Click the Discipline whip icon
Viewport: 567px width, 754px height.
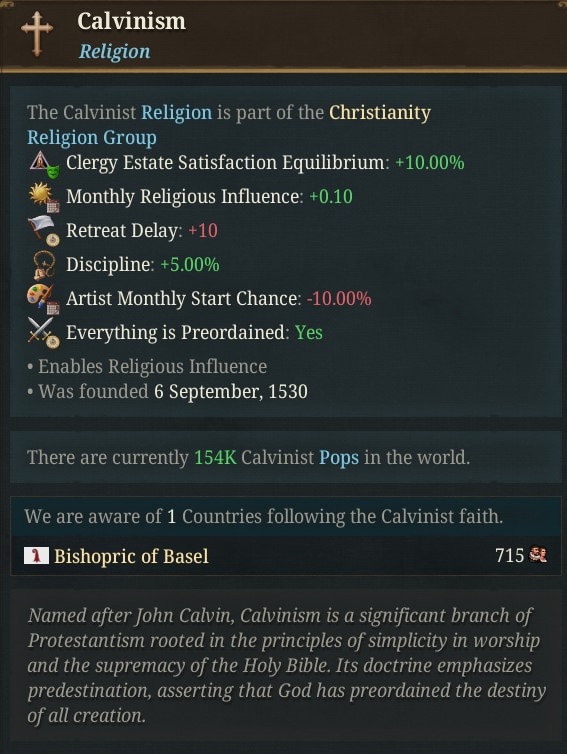(x=44, y=265)
